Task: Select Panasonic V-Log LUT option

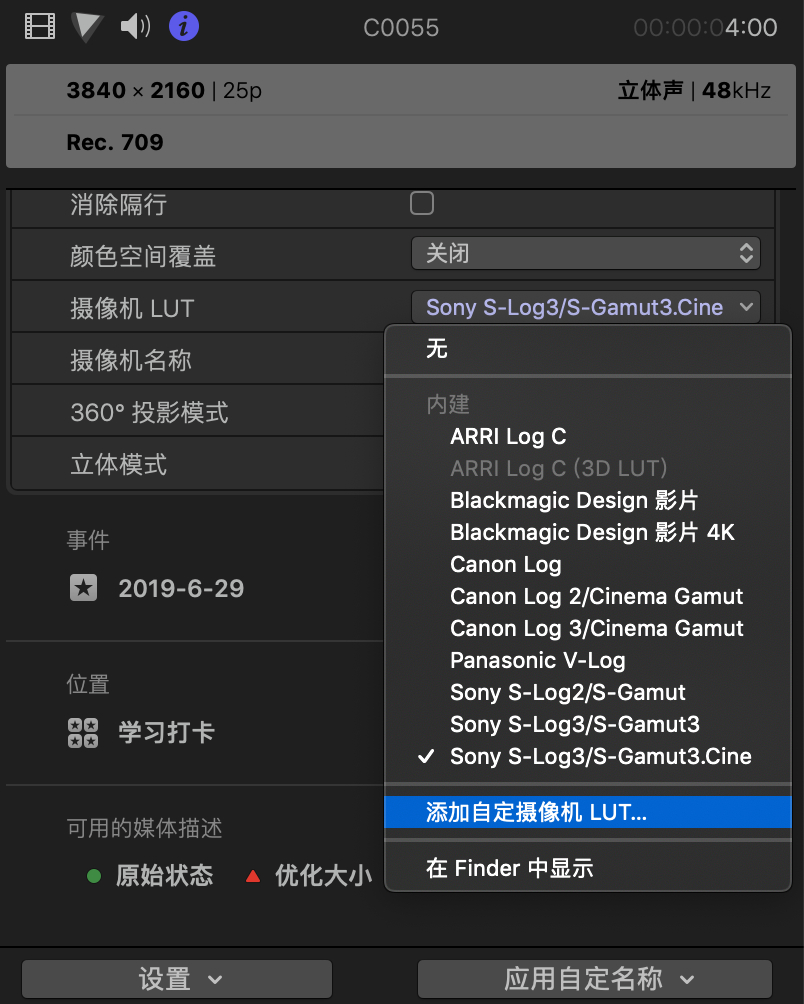Action: (537, 660)
